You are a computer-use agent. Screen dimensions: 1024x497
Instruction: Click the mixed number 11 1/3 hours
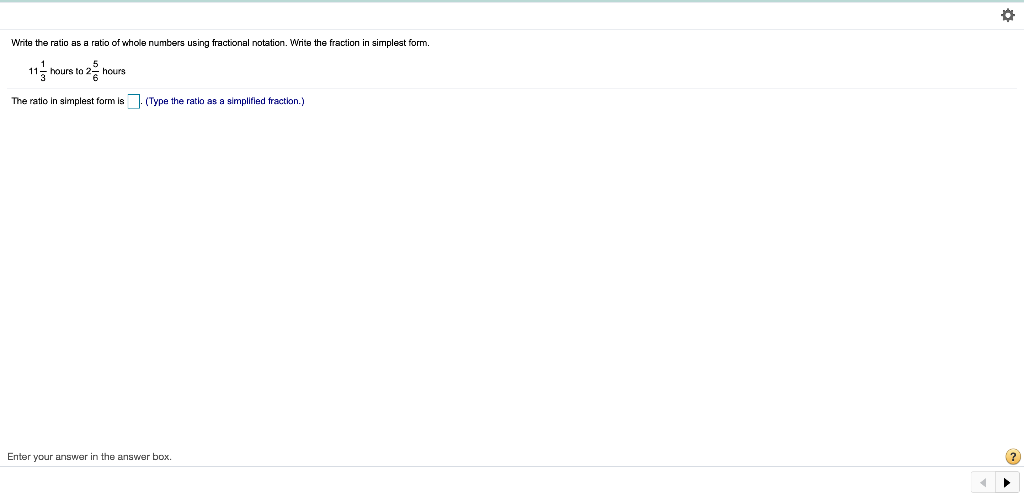click(x=50, y=71)
